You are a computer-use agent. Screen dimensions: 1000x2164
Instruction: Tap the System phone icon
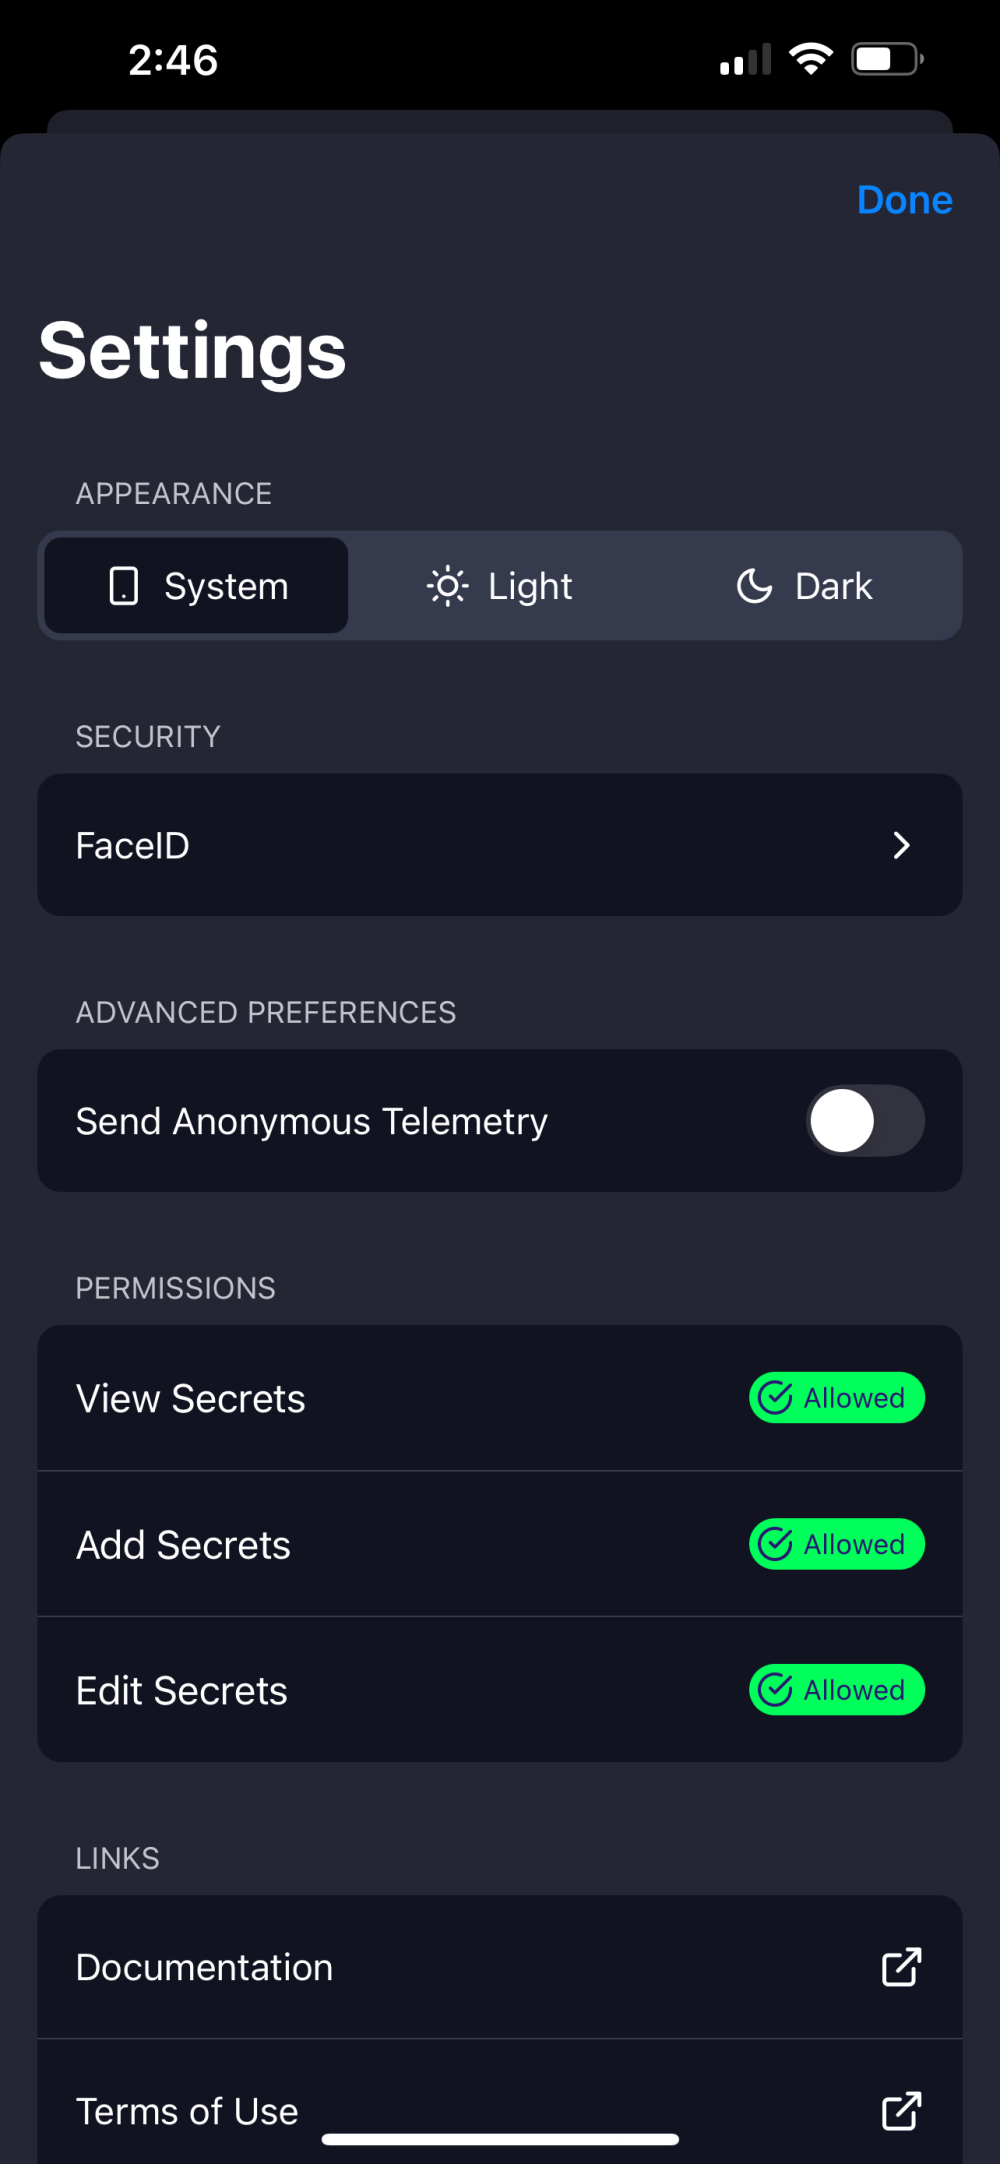point(123,586)
